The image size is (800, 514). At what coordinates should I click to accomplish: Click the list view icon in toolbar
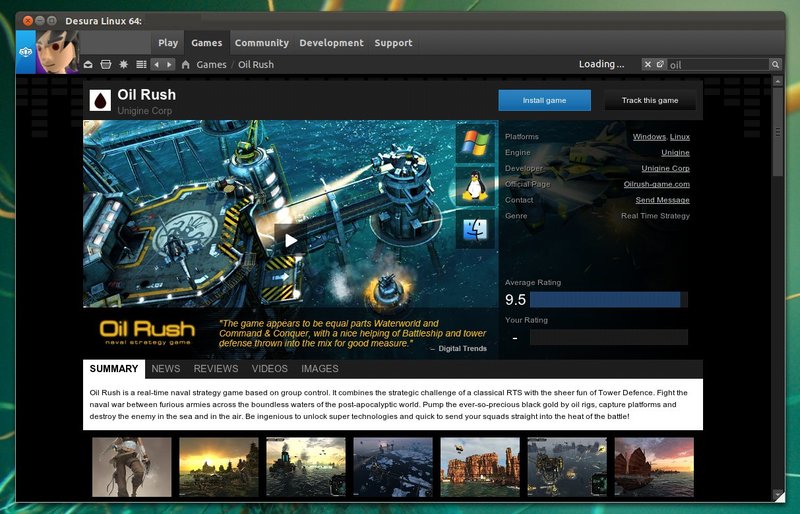(x=141, y=65)
